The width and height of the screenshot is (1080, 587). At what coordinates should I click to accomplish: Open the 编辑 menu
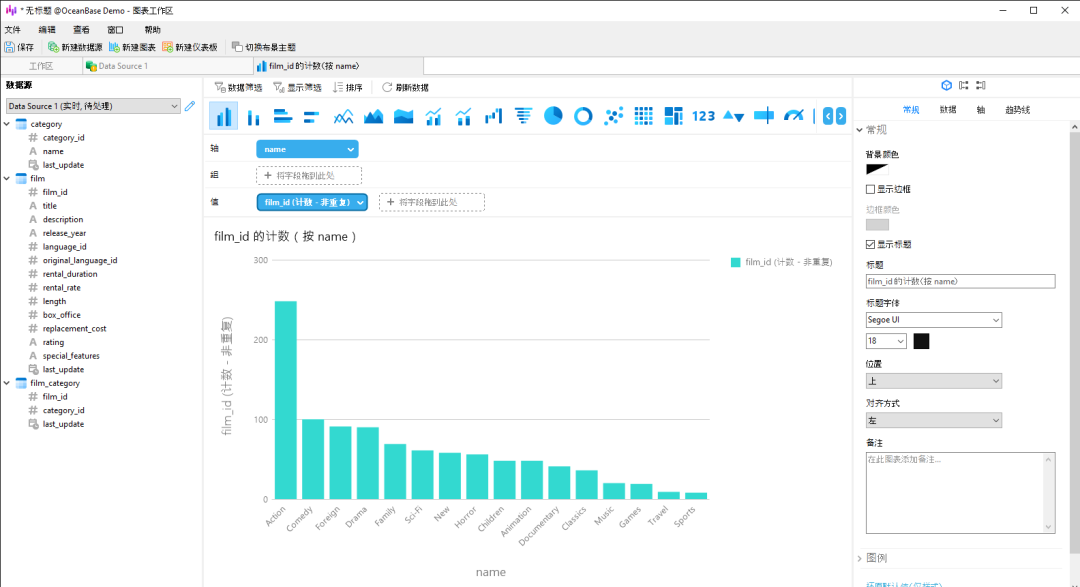[47, 30]
